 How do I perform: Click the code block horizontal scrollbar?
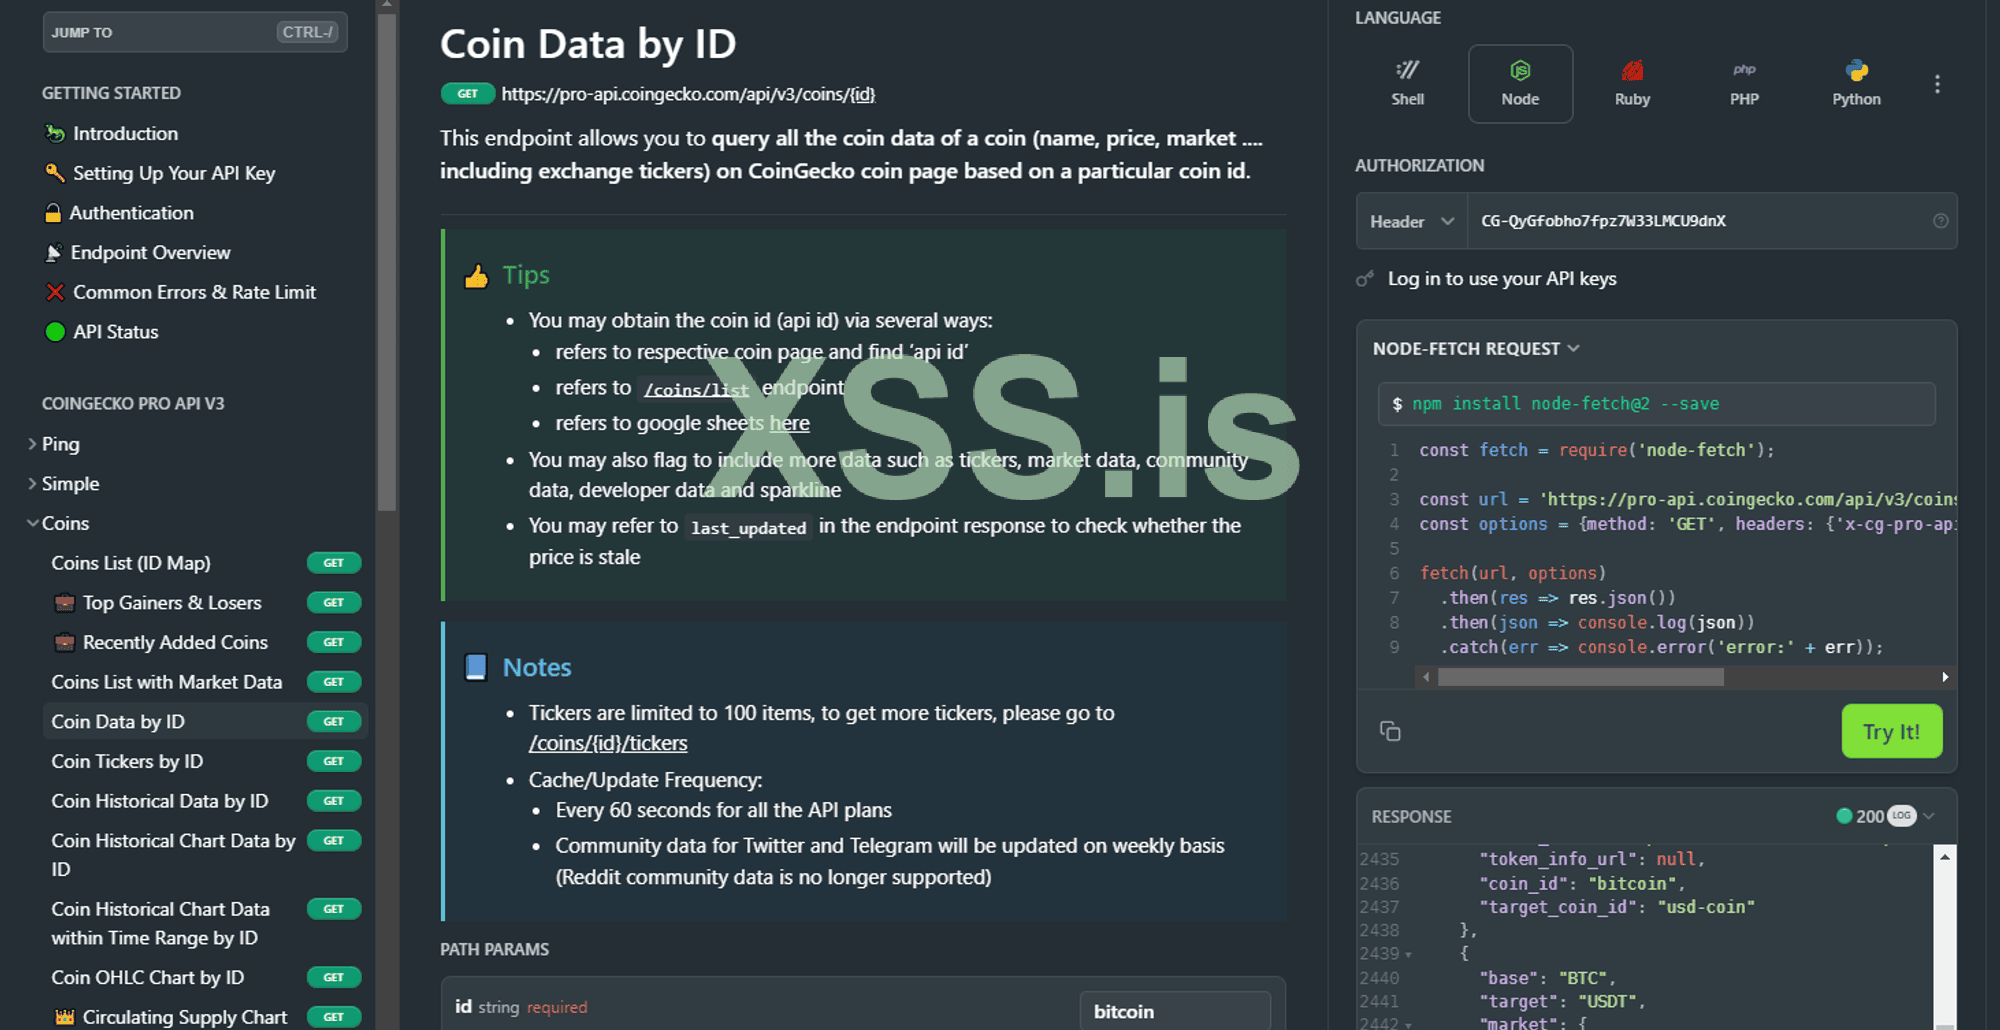tap(1580, 678)
